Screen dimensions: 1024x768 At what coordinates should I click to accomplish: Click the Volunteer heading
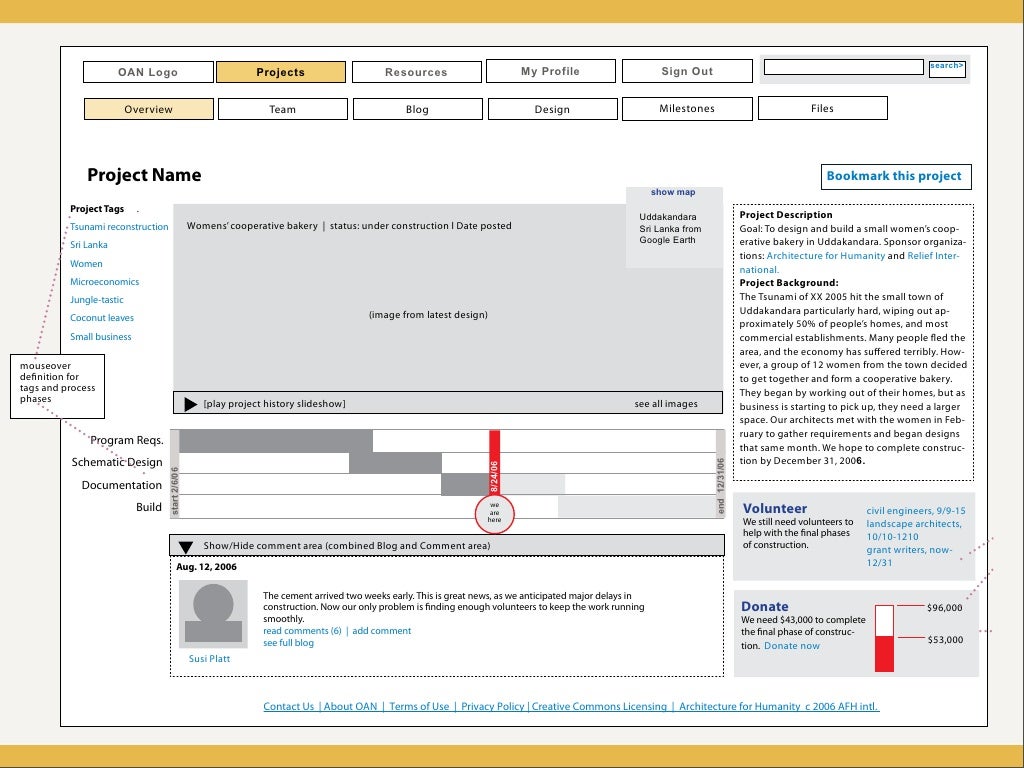775,509
